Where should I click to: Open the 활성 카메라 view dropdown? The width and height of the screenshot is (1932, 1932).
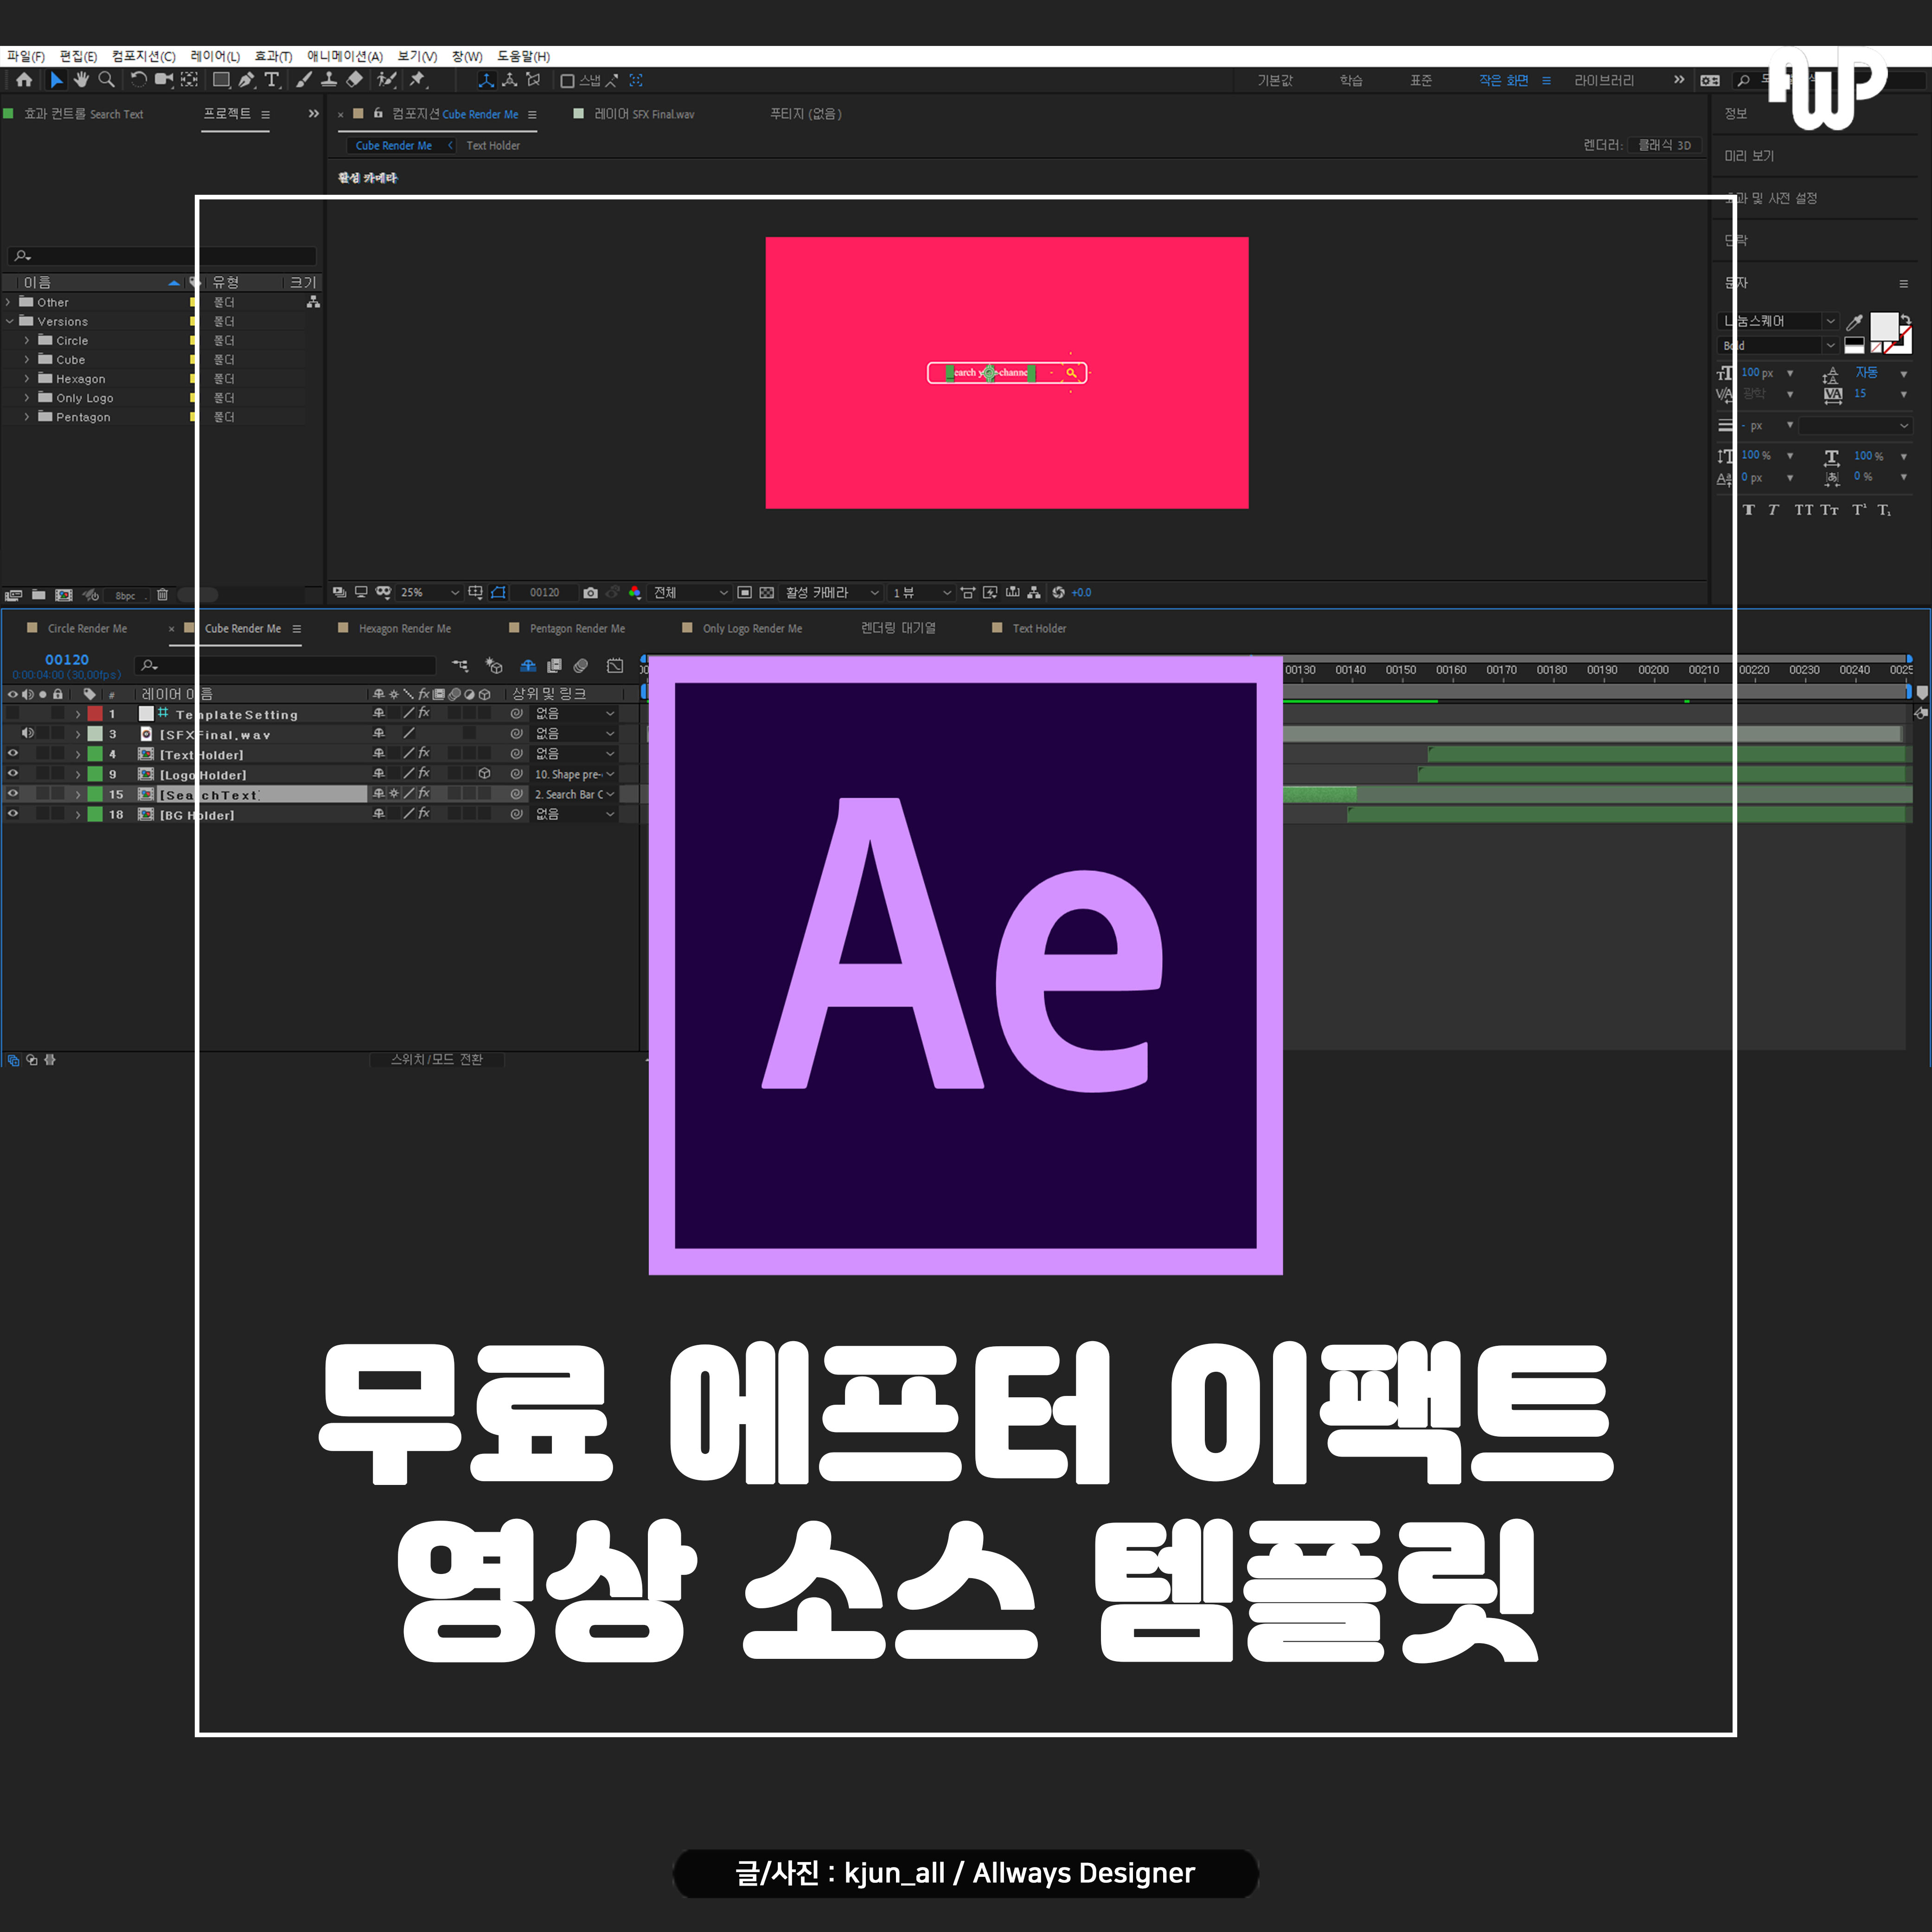pyautogui.click(x=832, y=593)
